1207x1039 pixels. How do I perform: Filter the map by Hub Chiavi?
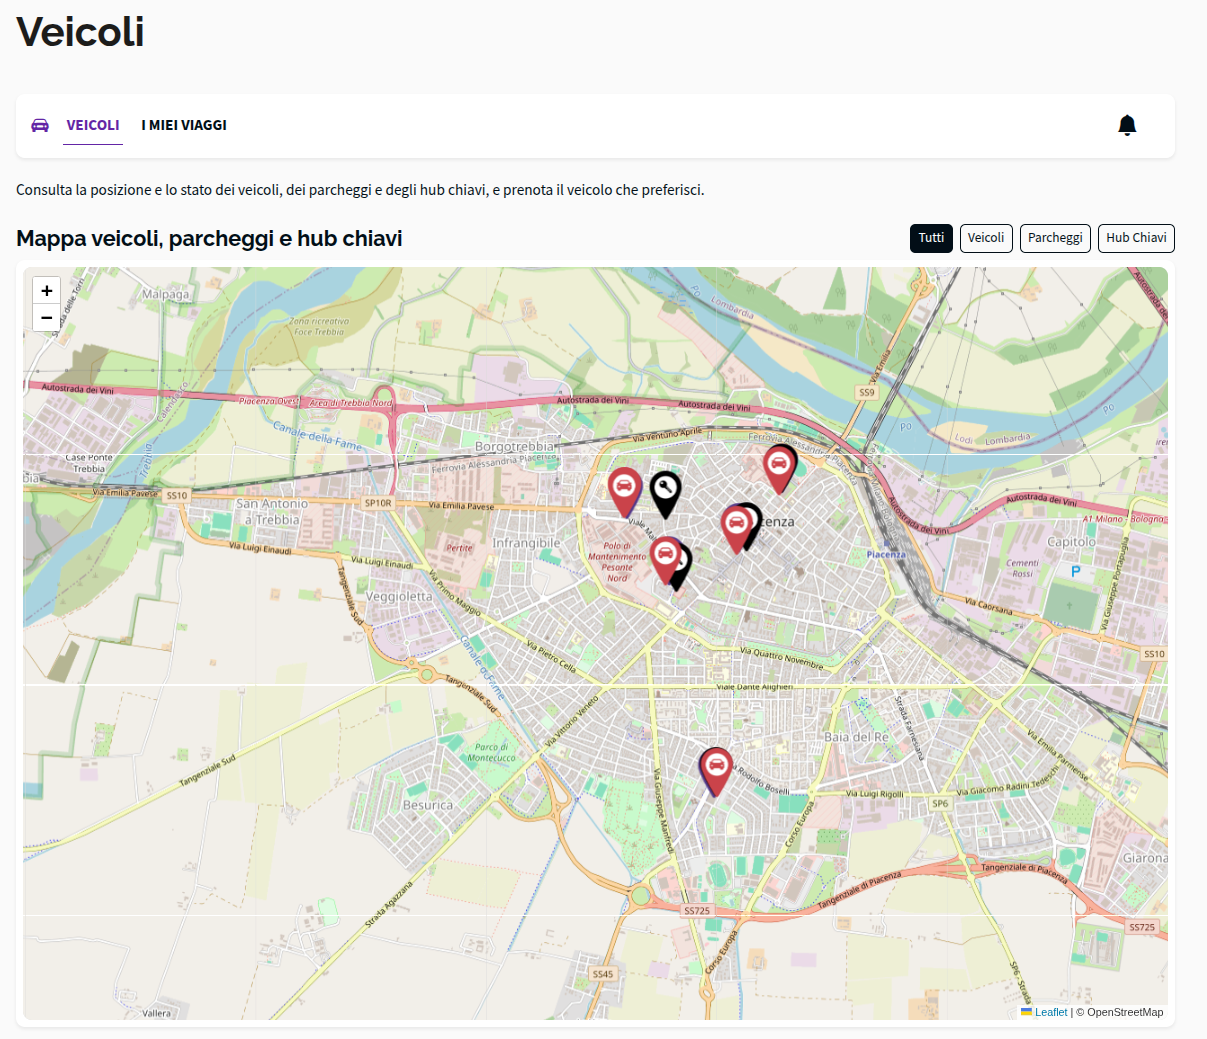point(1136,238)
